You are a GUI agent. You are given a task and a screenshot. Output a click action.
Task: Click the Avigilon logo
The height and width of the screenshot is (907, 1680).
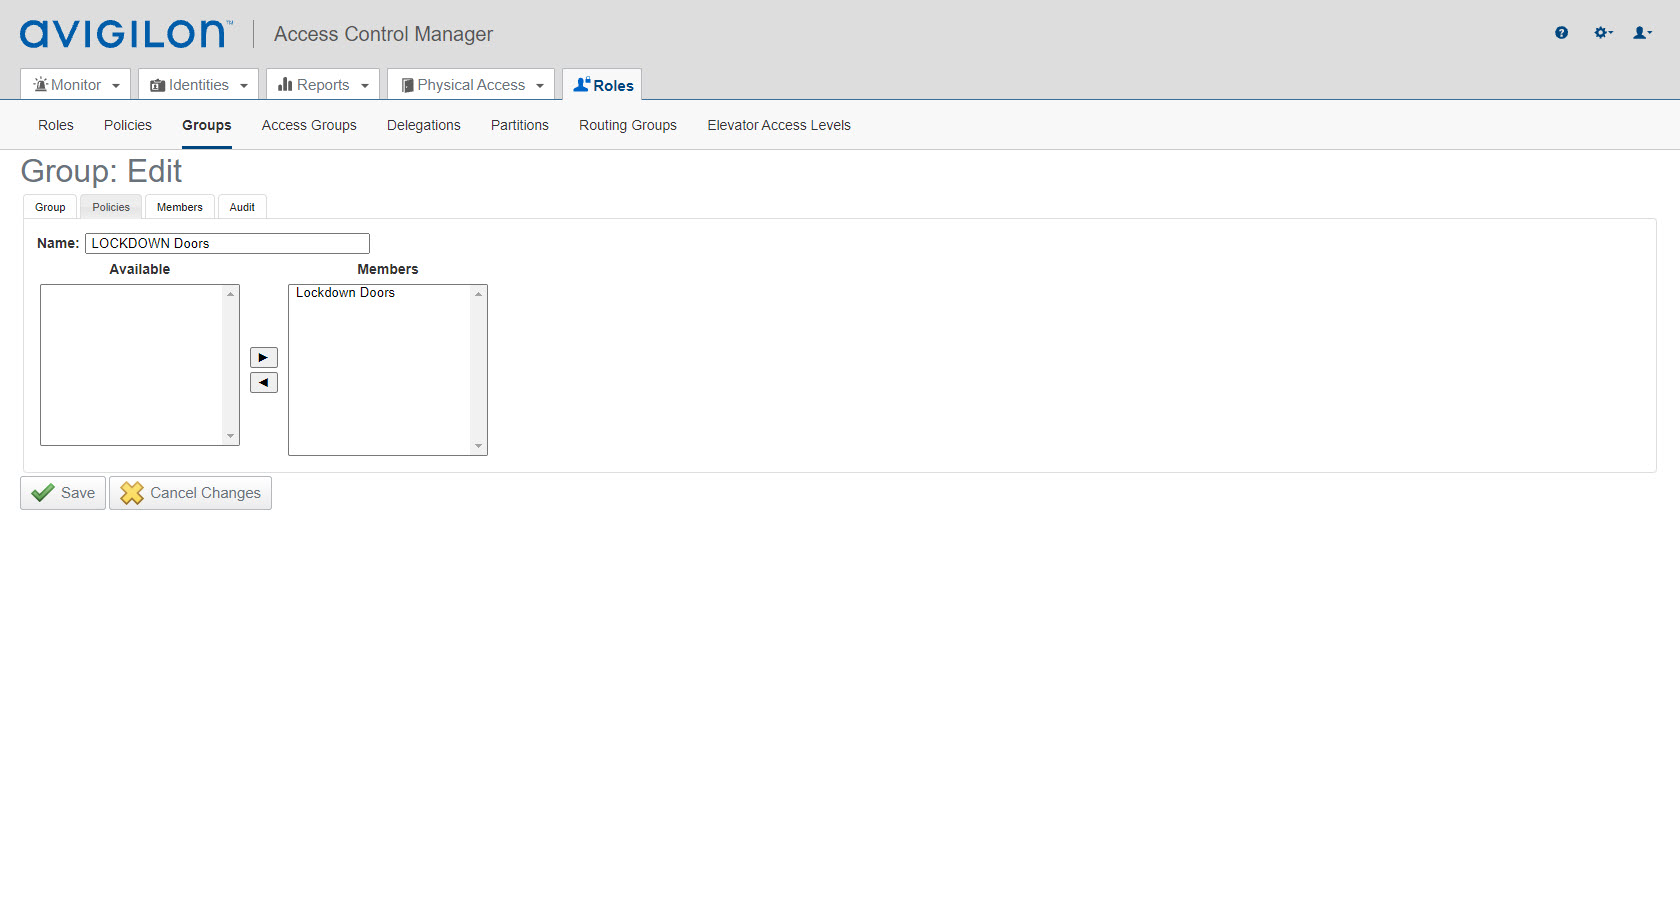point(126,34)
